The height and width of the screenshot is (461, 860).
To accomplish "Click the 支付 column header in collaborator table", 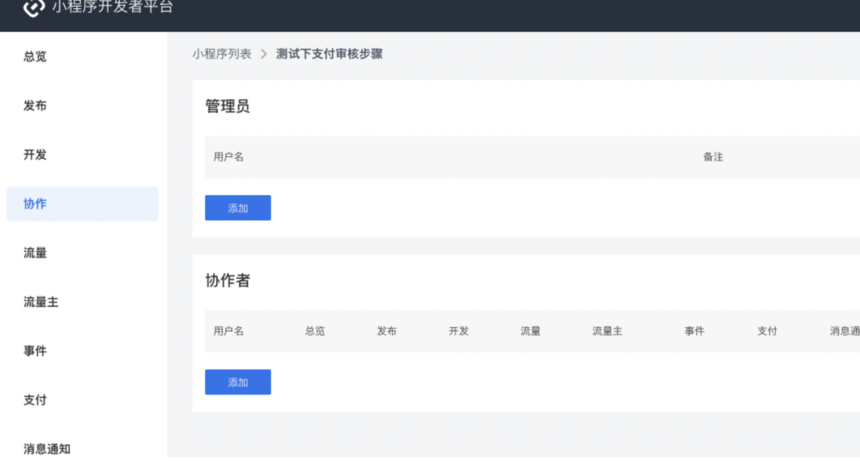I will point(767,331).
